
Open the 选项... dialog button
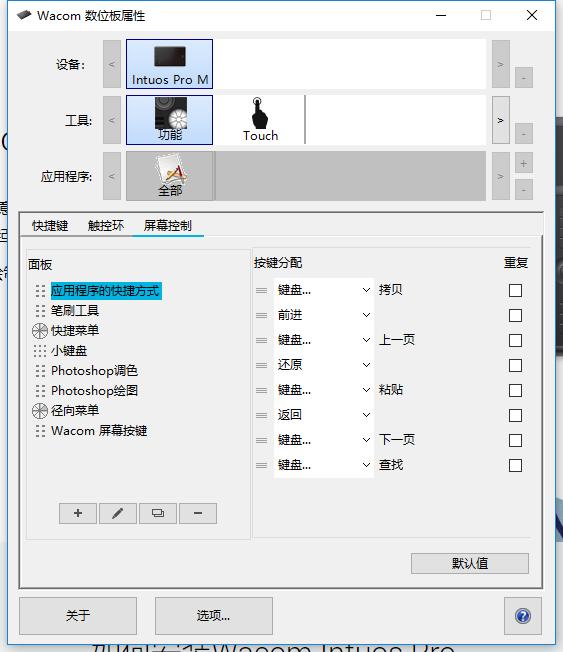tap(214, 616)
